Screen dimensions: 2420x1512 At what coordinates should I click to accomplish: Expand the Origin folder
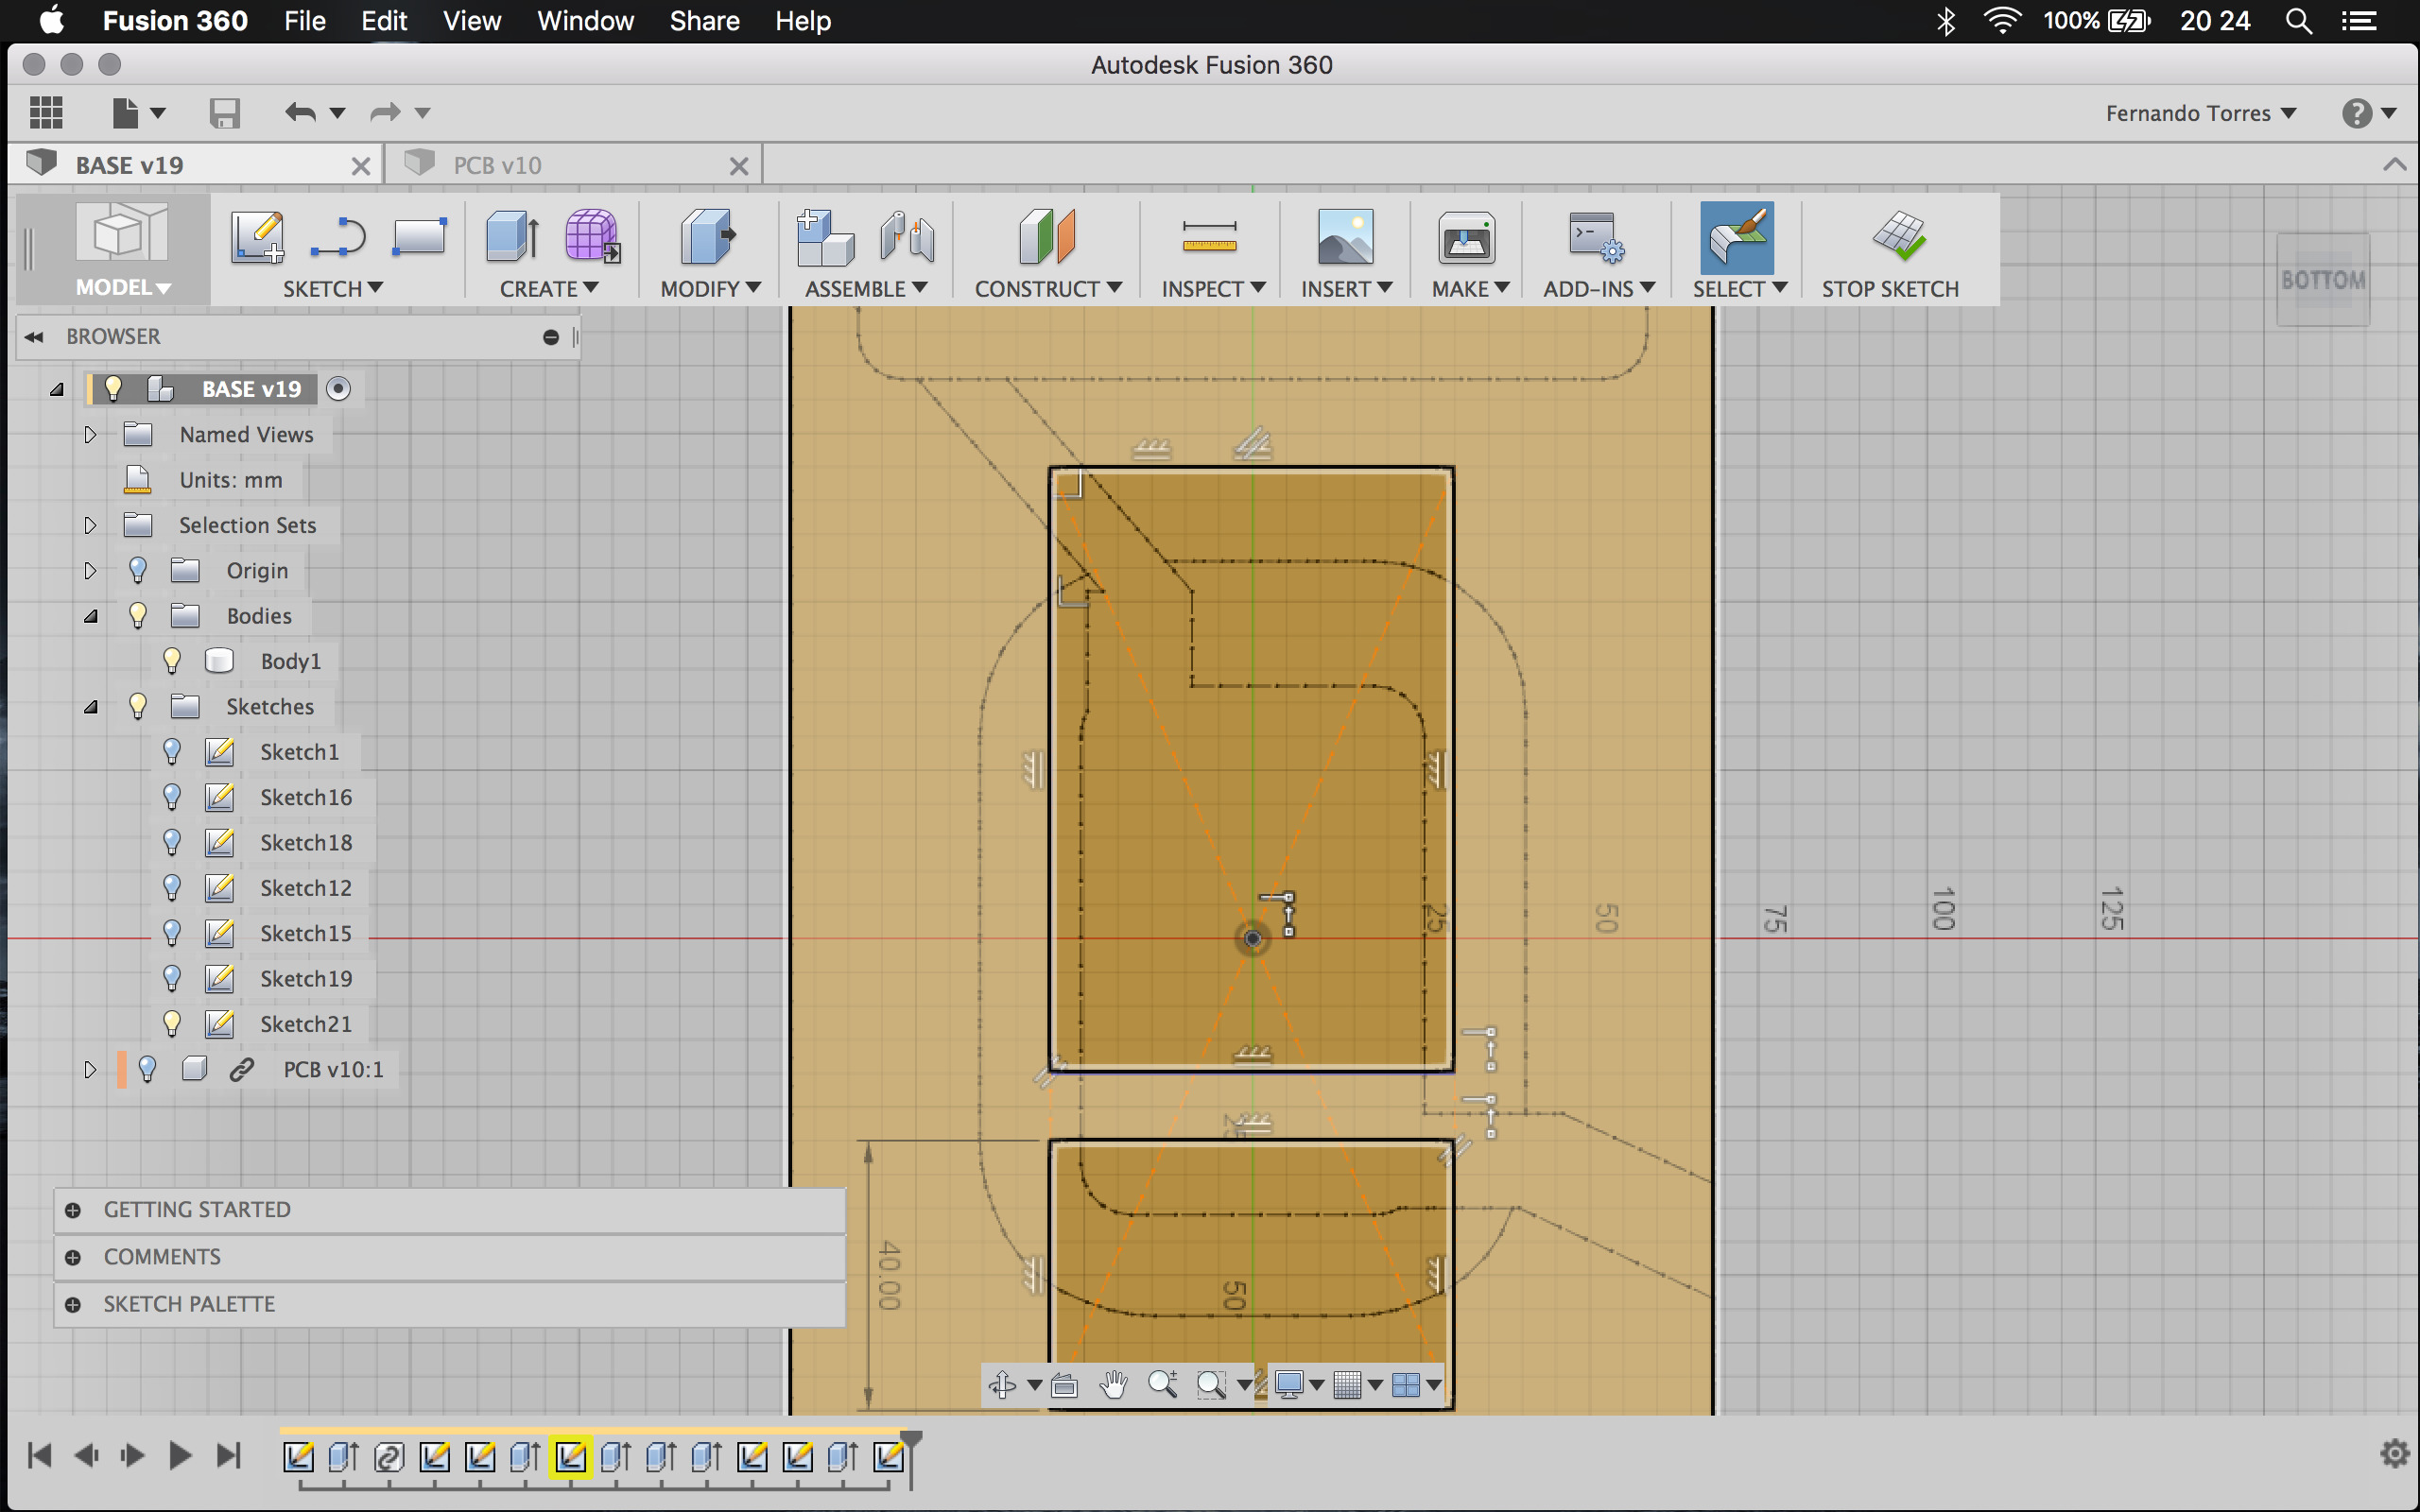(90, 571)
